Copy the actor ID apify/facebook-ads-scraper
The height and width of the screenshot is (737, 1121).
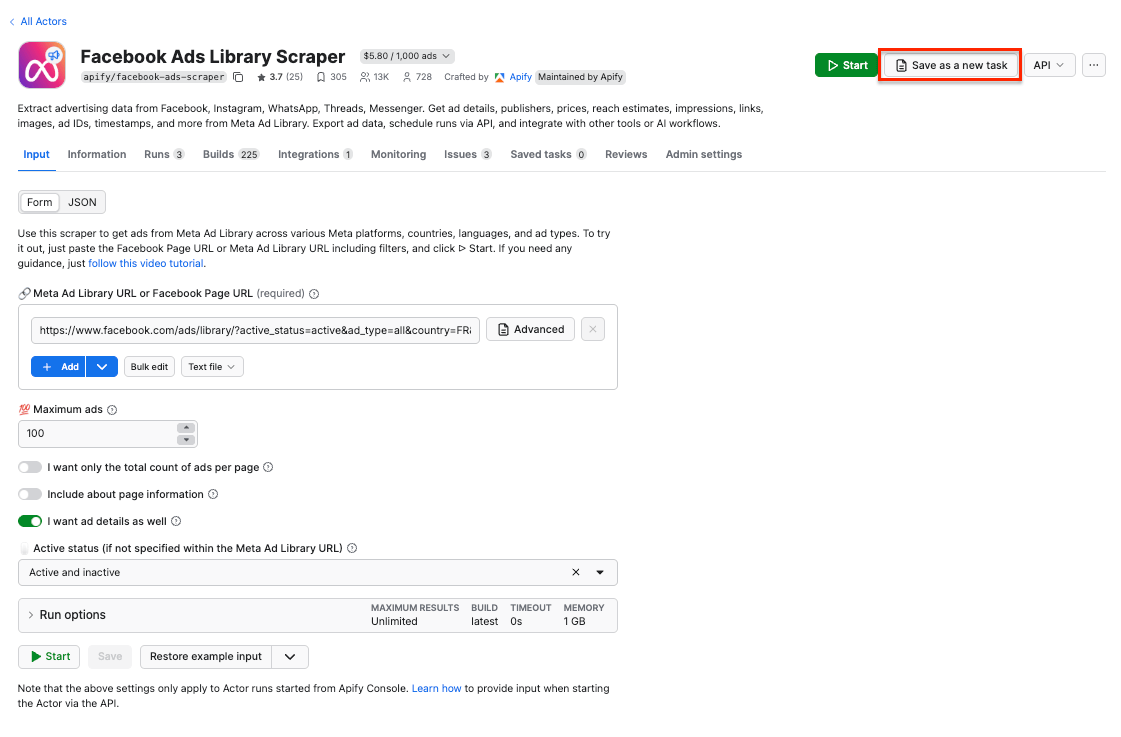coord(237,75)
